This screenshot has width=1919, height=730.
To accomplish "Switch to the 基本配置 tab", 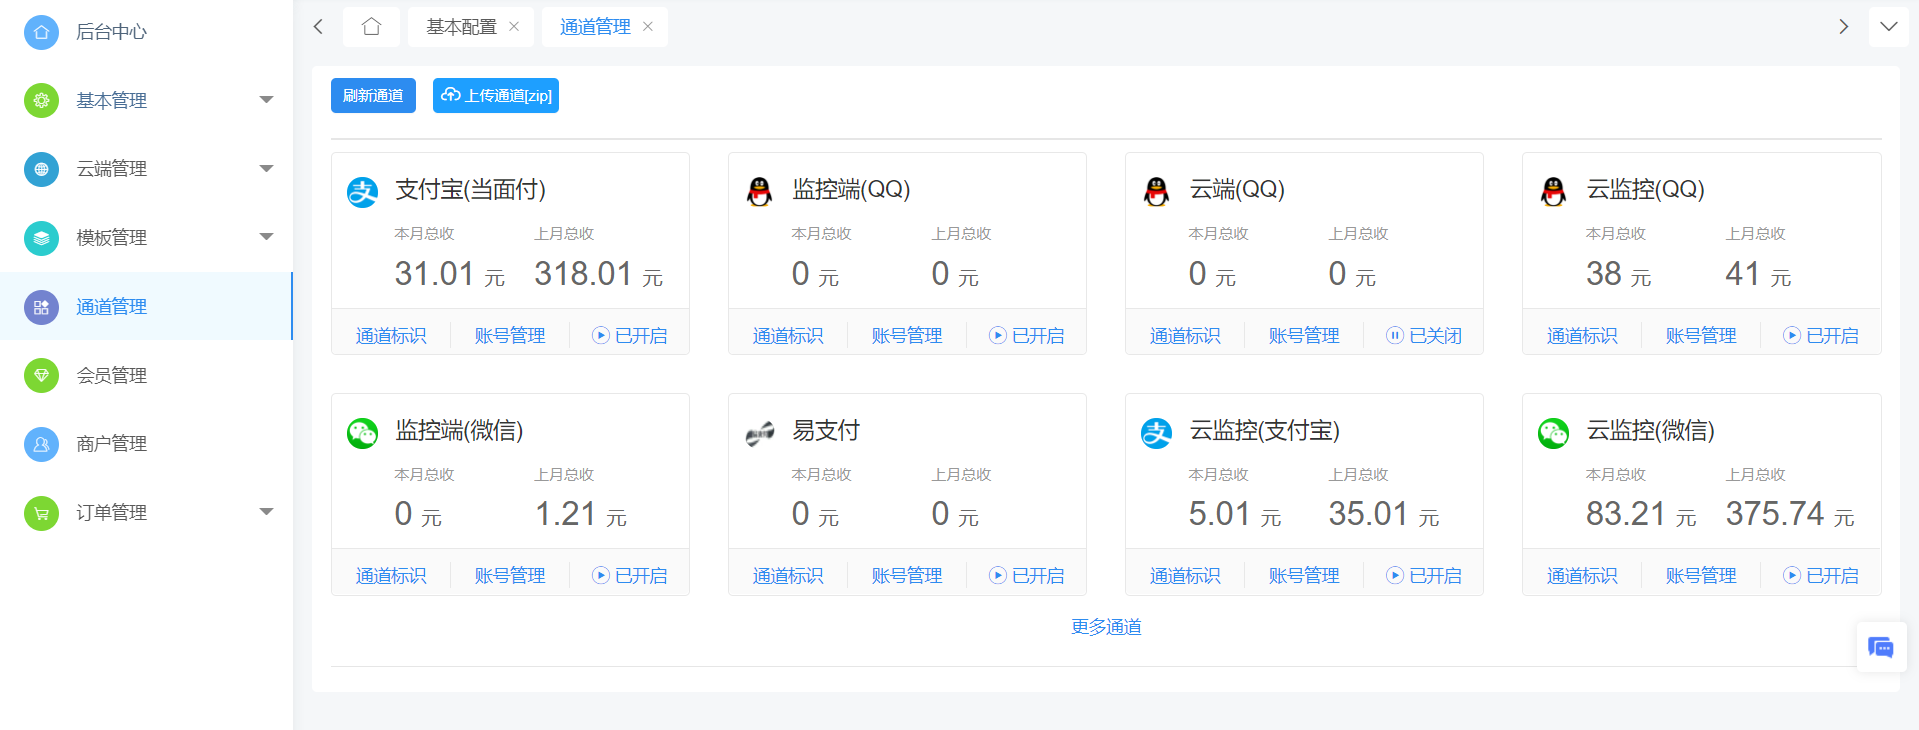I will pos(461,27).
